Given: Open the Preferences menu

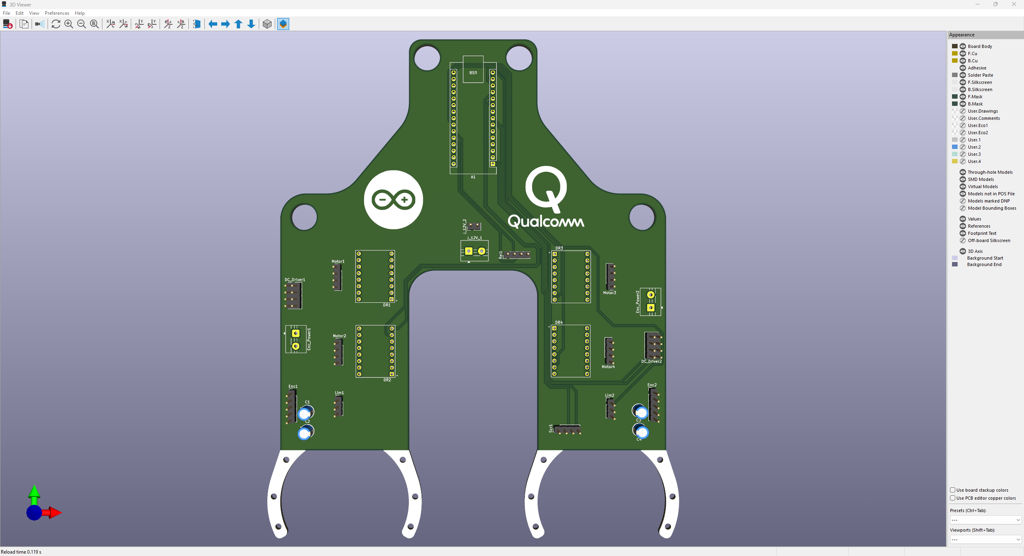Looking at the screenshot, I should tap(57, 13).
